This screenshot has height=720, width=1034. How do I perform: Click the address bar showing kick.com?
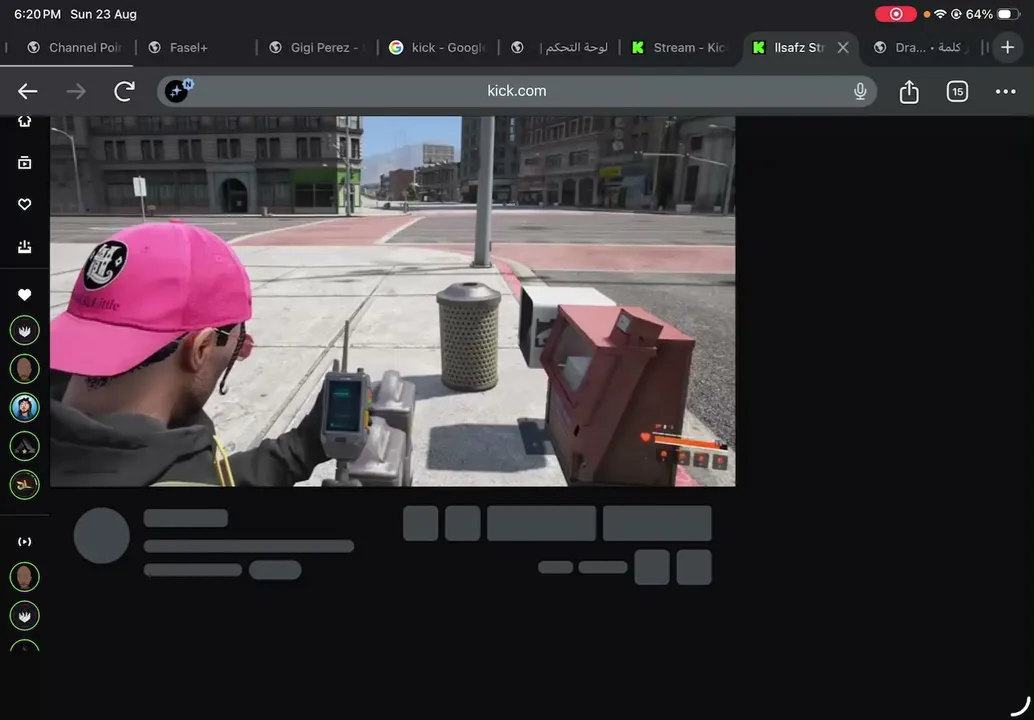(516, 91)
